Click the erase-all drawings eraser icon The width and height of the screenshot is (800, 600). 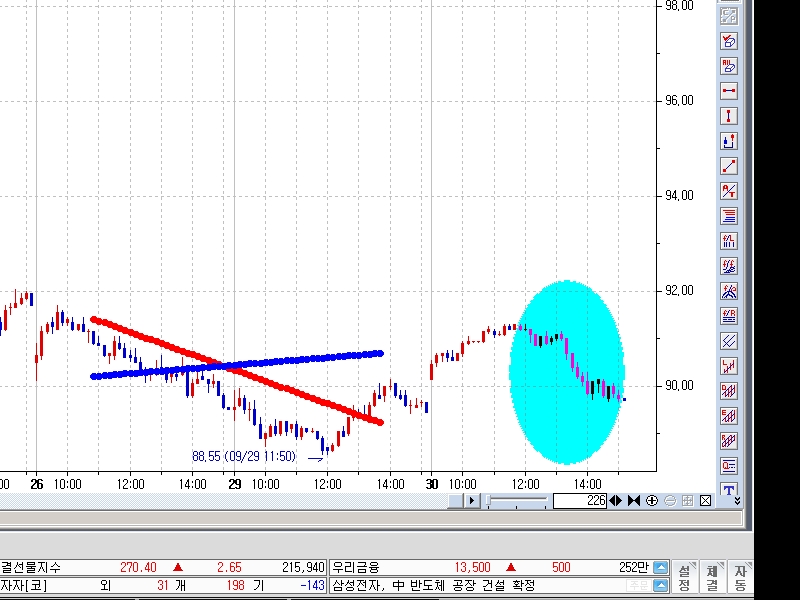tap(728, 41)
